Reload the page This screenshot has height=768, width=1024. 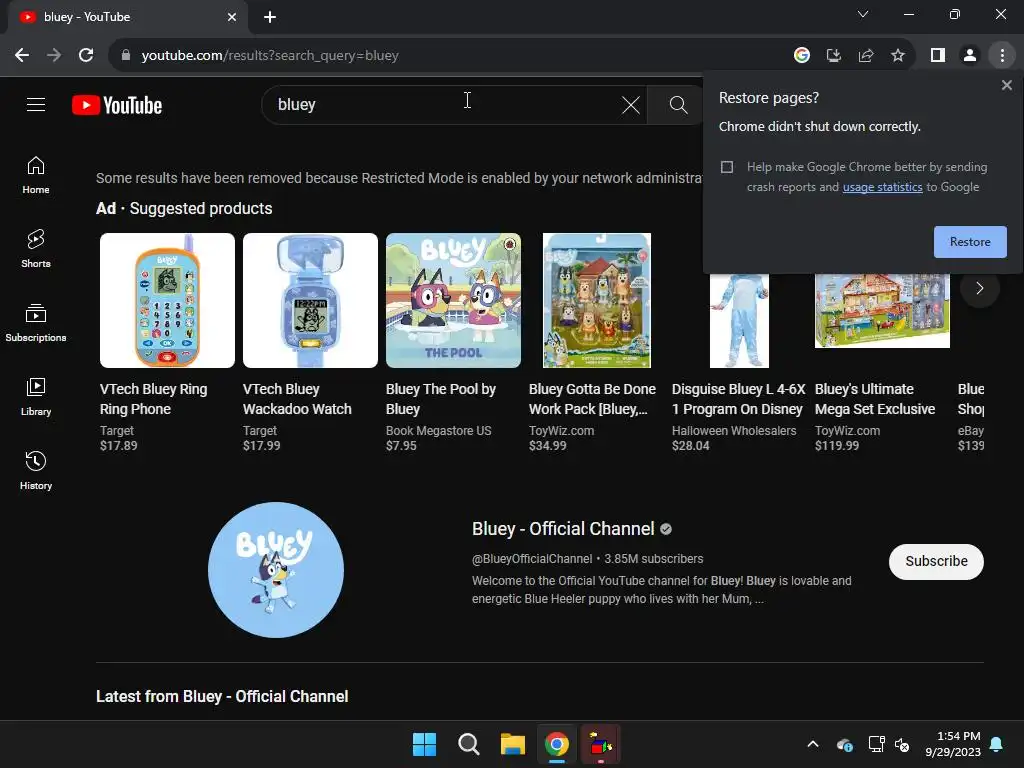[x=86, y=56]
